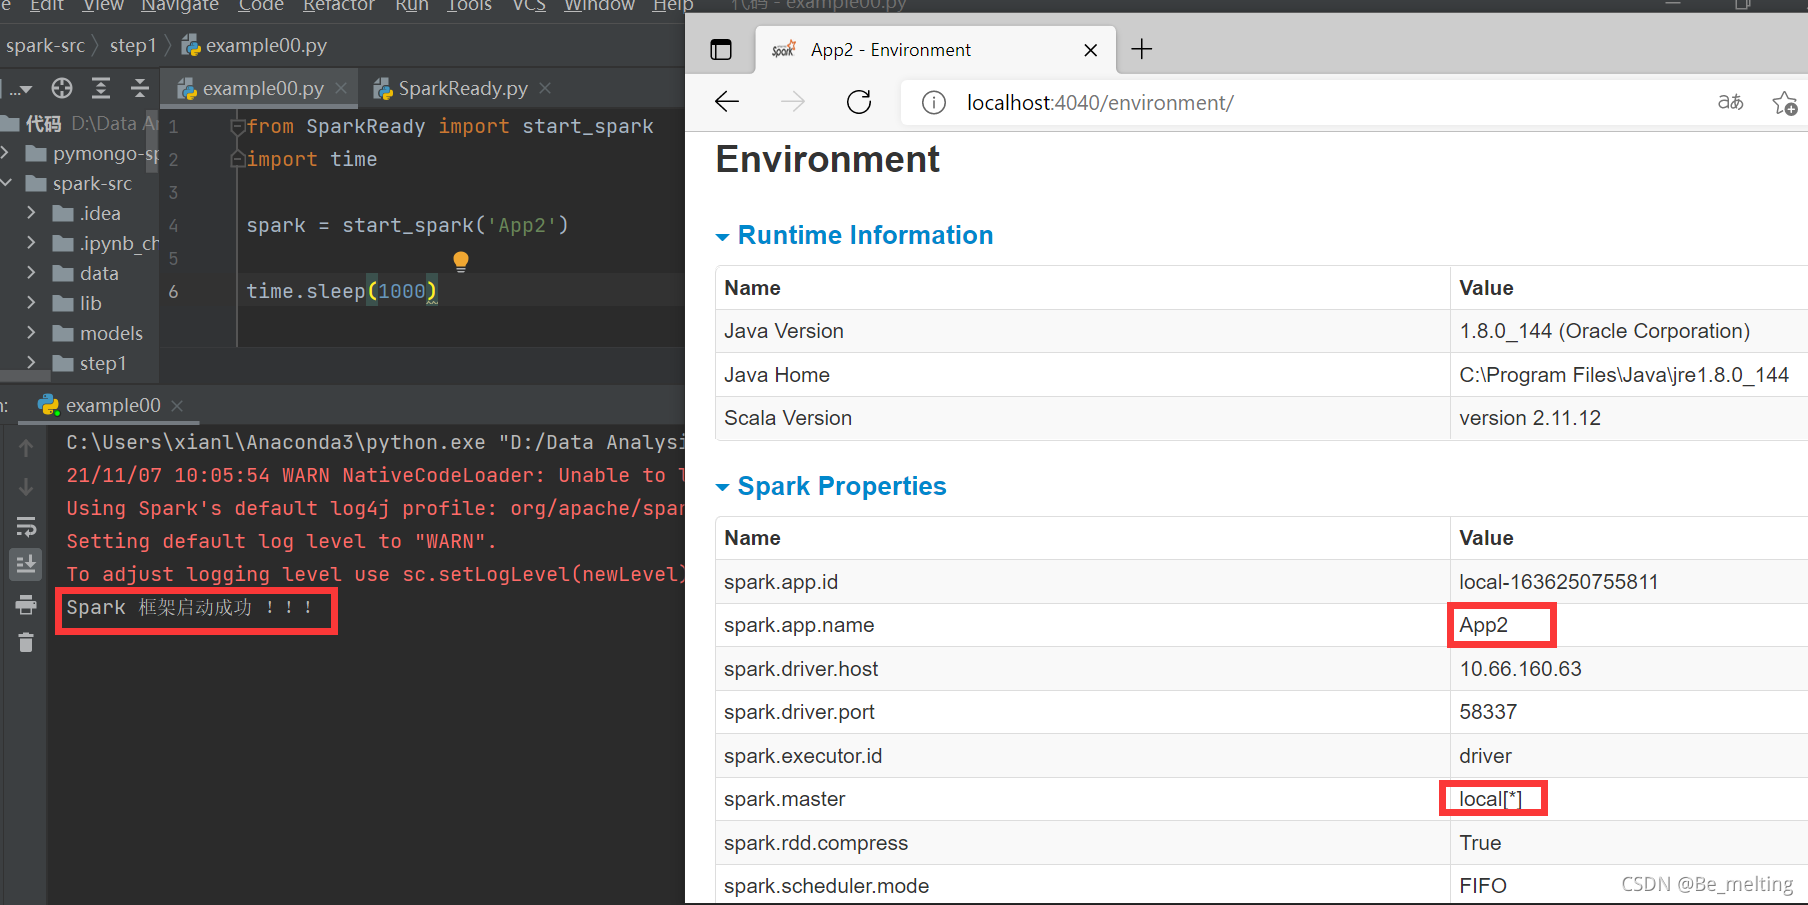
Task: Collapse the Runtime Information section
Action: (723, 237)
